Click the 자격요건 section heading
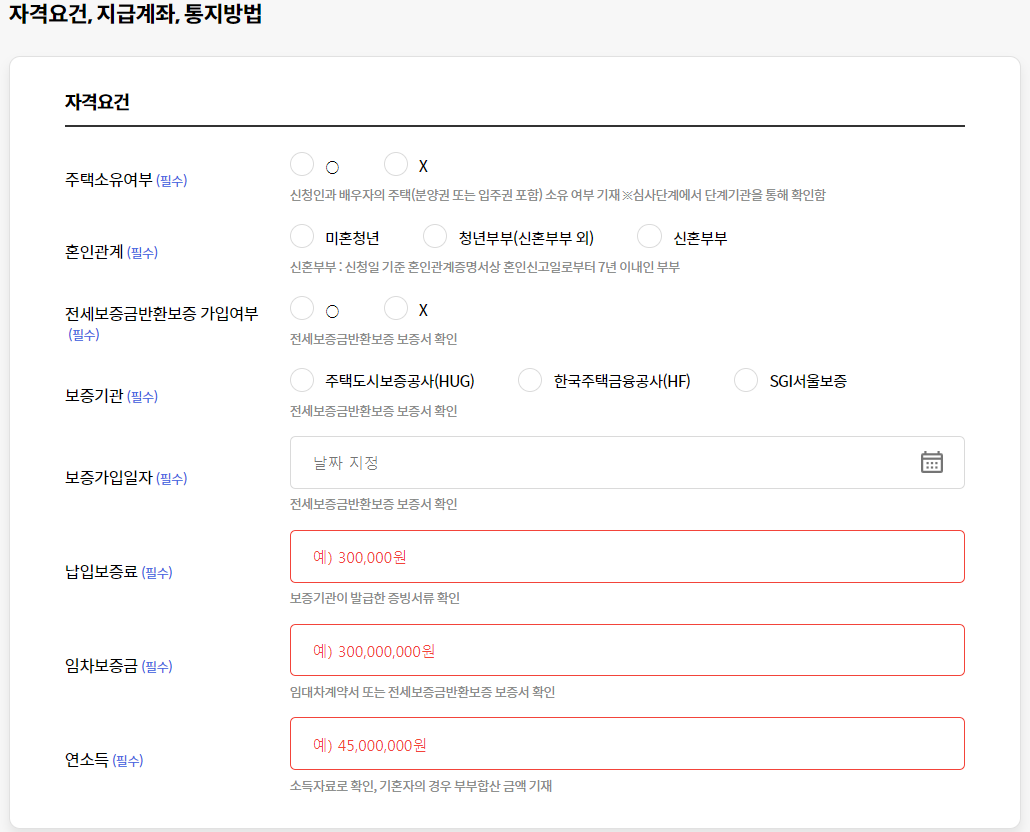The image size is (1030, 832). click(x=97, y=102)
